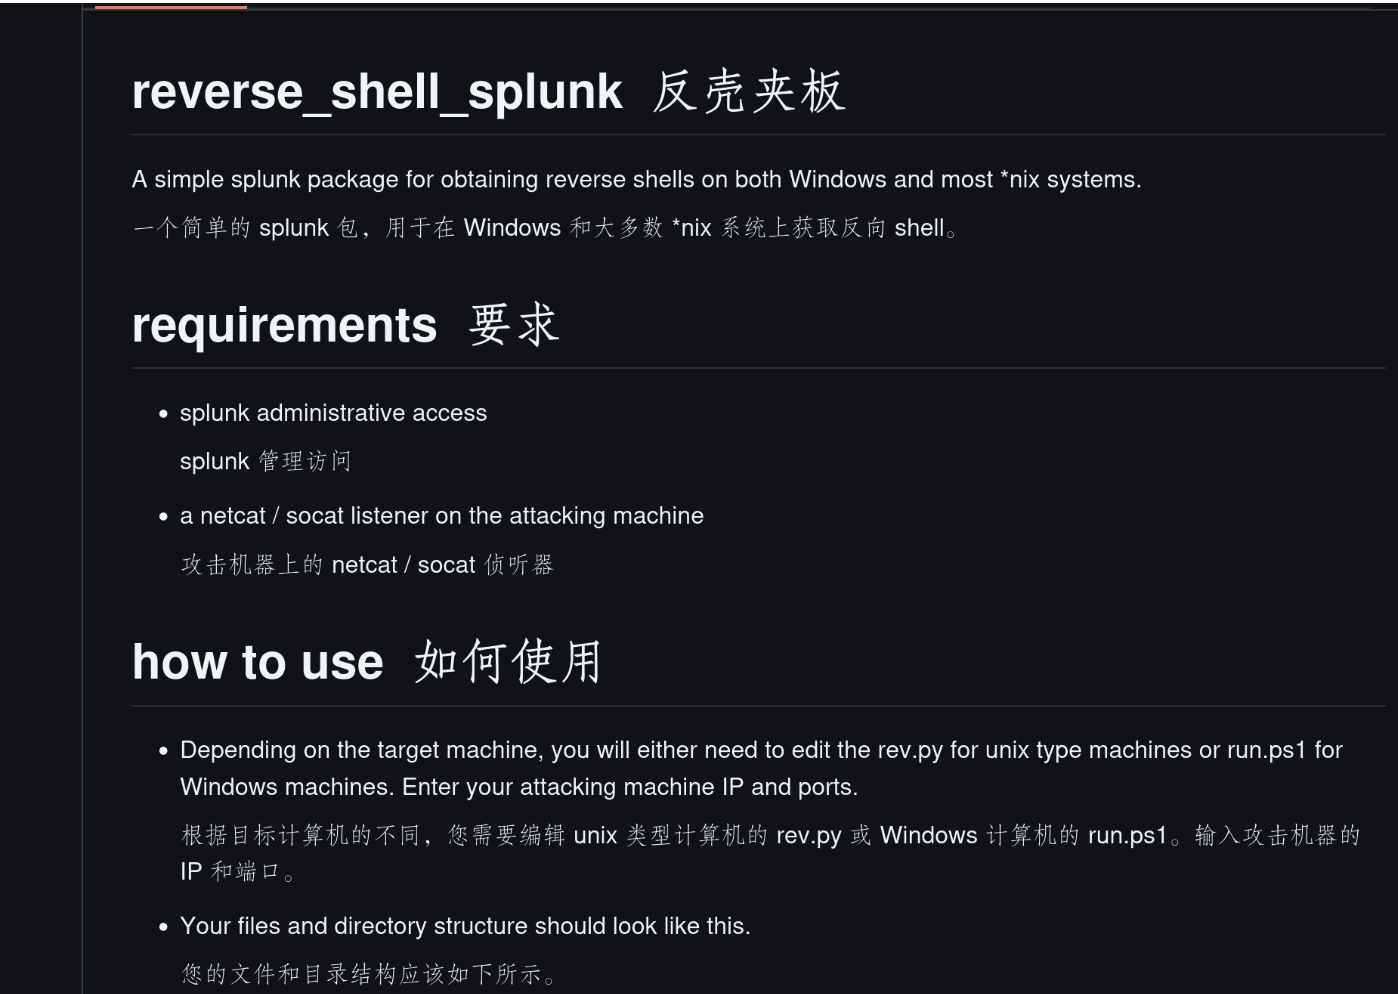Click the Chinese title 反壳夹板
Viewport: 1398px width, 994px height.
(749, 92)
